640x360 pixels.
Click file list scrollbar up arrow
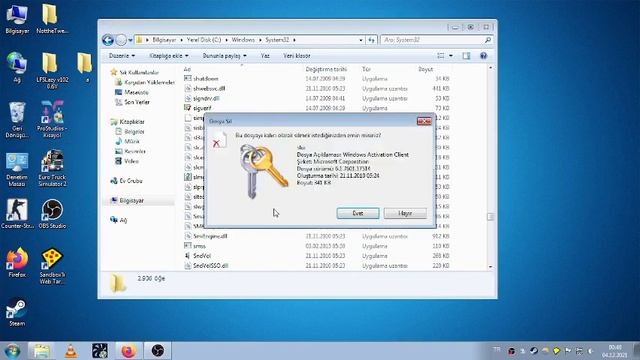pyautogui.click(x=490, y=68)
